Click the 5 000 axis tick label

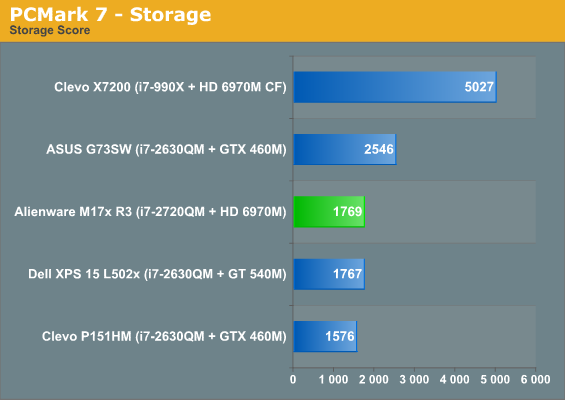pyautogui.click(x=495, y=379)
